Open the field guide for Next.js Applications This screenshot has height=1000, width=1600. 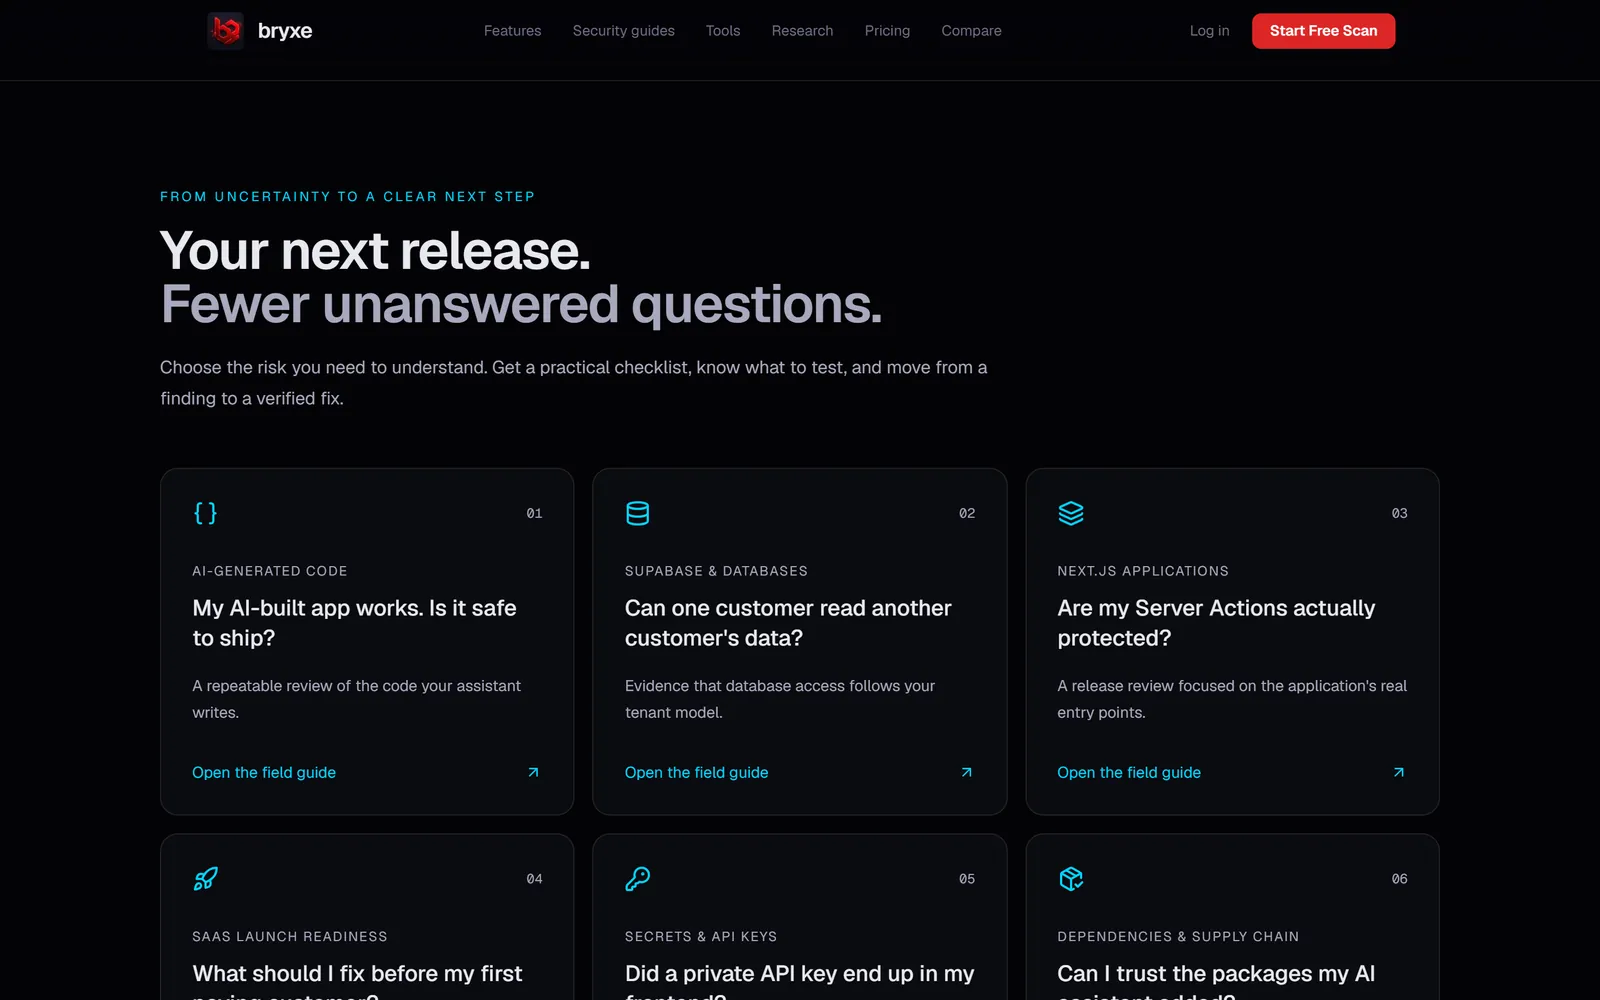tap(1129, 772)
